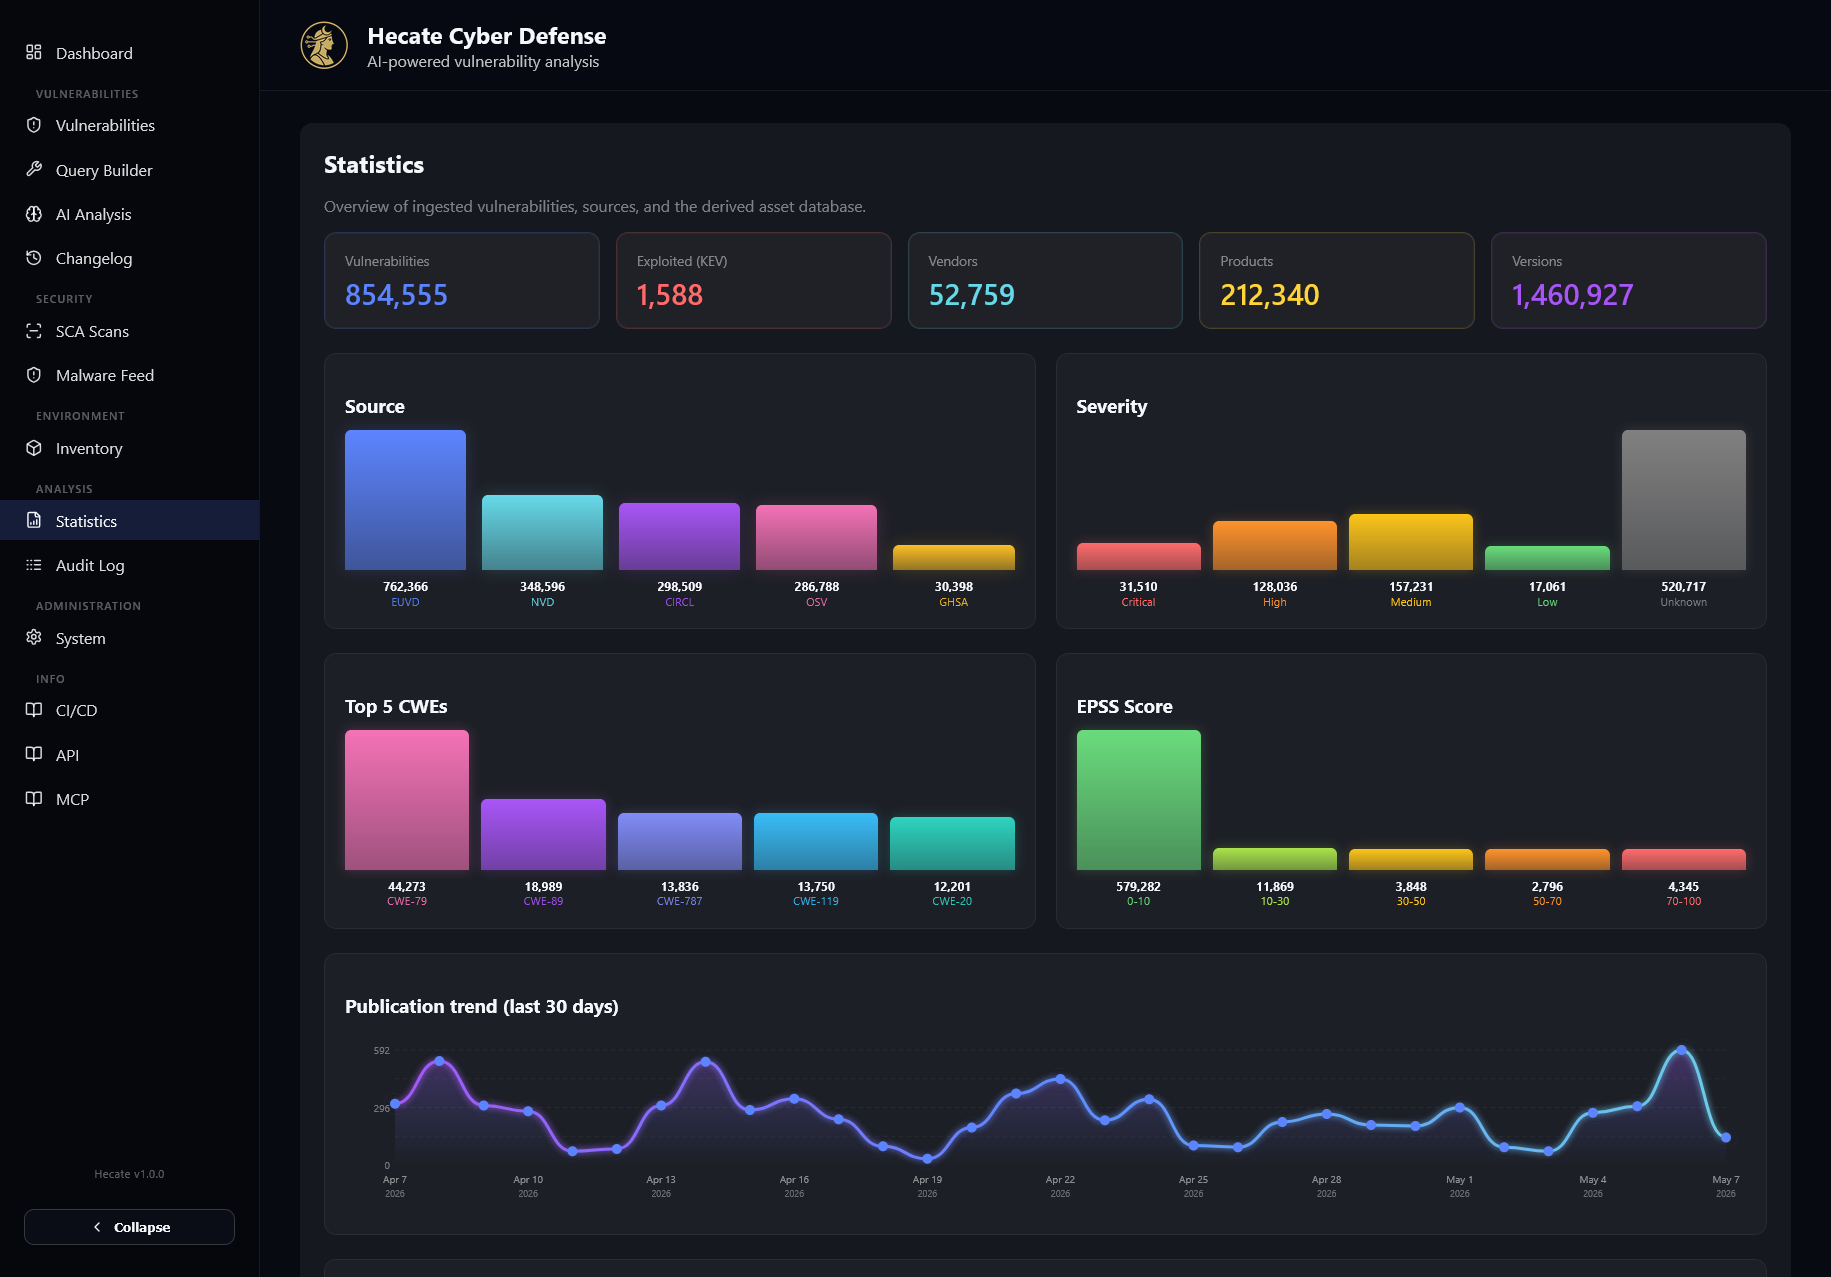
Task: Click the NVD source bar
Action: (542, 532)
